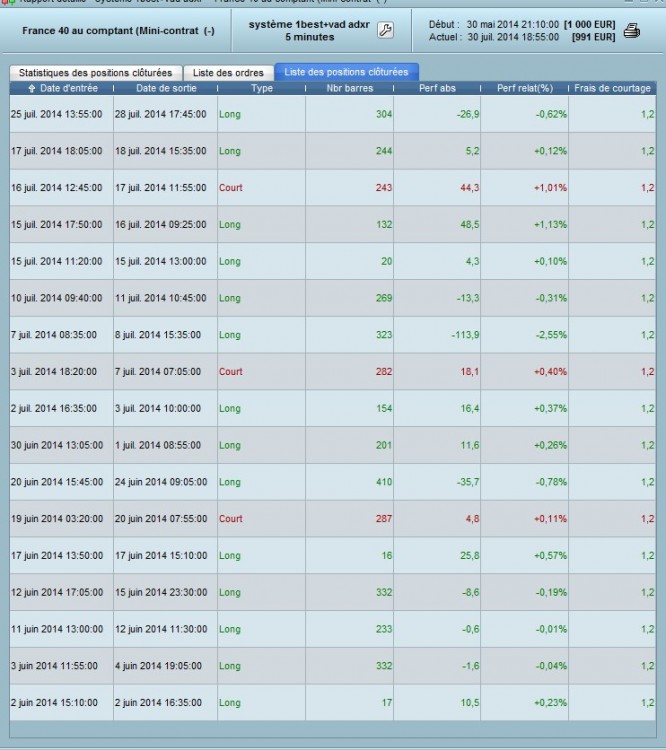Image resolution: width=666 pixels, height=750 pixels.
Task: Select the Court trade entered 16 juil. 2014
Action: (x=333, y=188)
